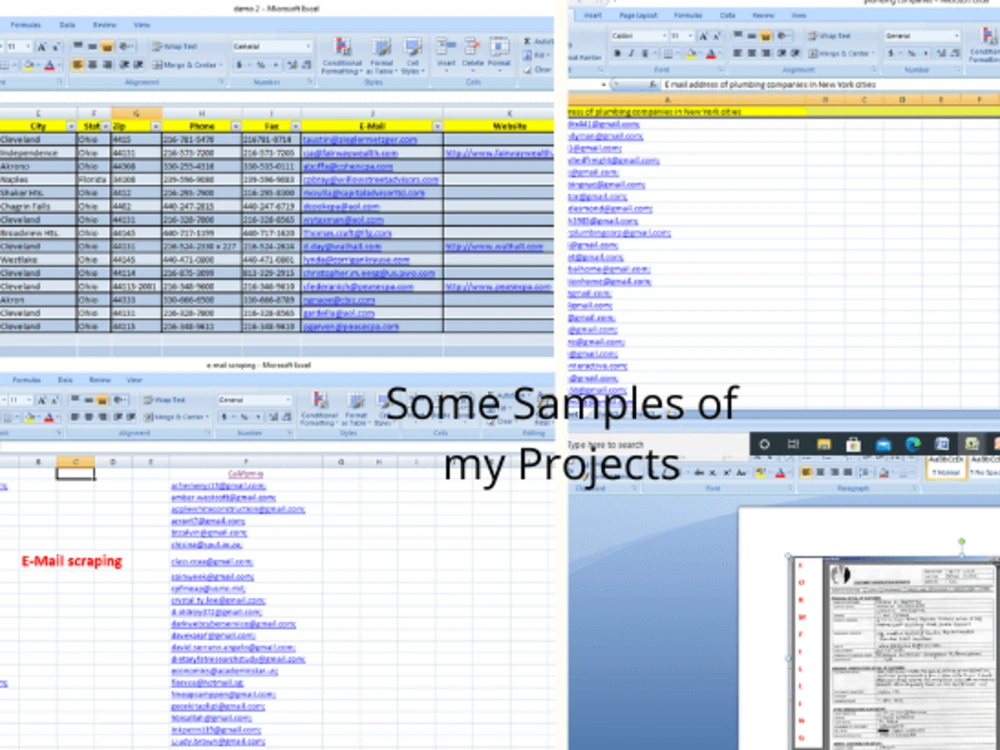The height and width of the screenshot is (750, 1000).
Task: Open email link in first Cleveland row
Action: click(x=360, y=140)
